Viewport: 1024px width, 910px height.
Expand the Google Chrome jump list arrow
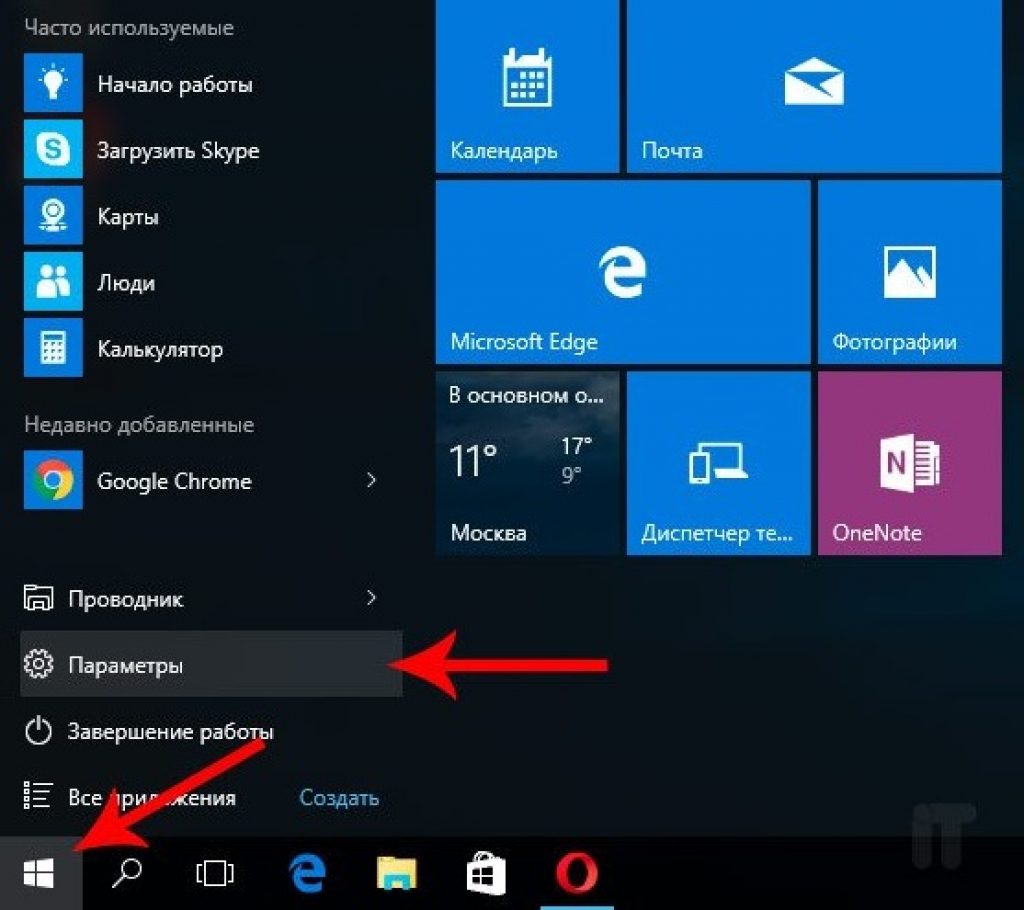[x=371, y=480]
